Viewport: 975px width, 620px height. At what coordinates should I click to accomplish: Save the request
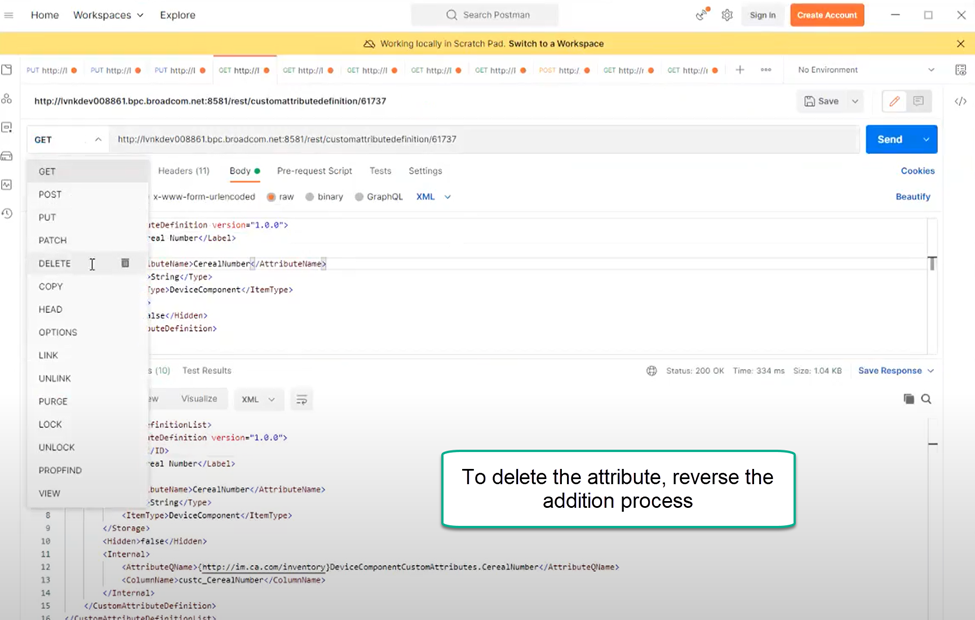[822, 101]
